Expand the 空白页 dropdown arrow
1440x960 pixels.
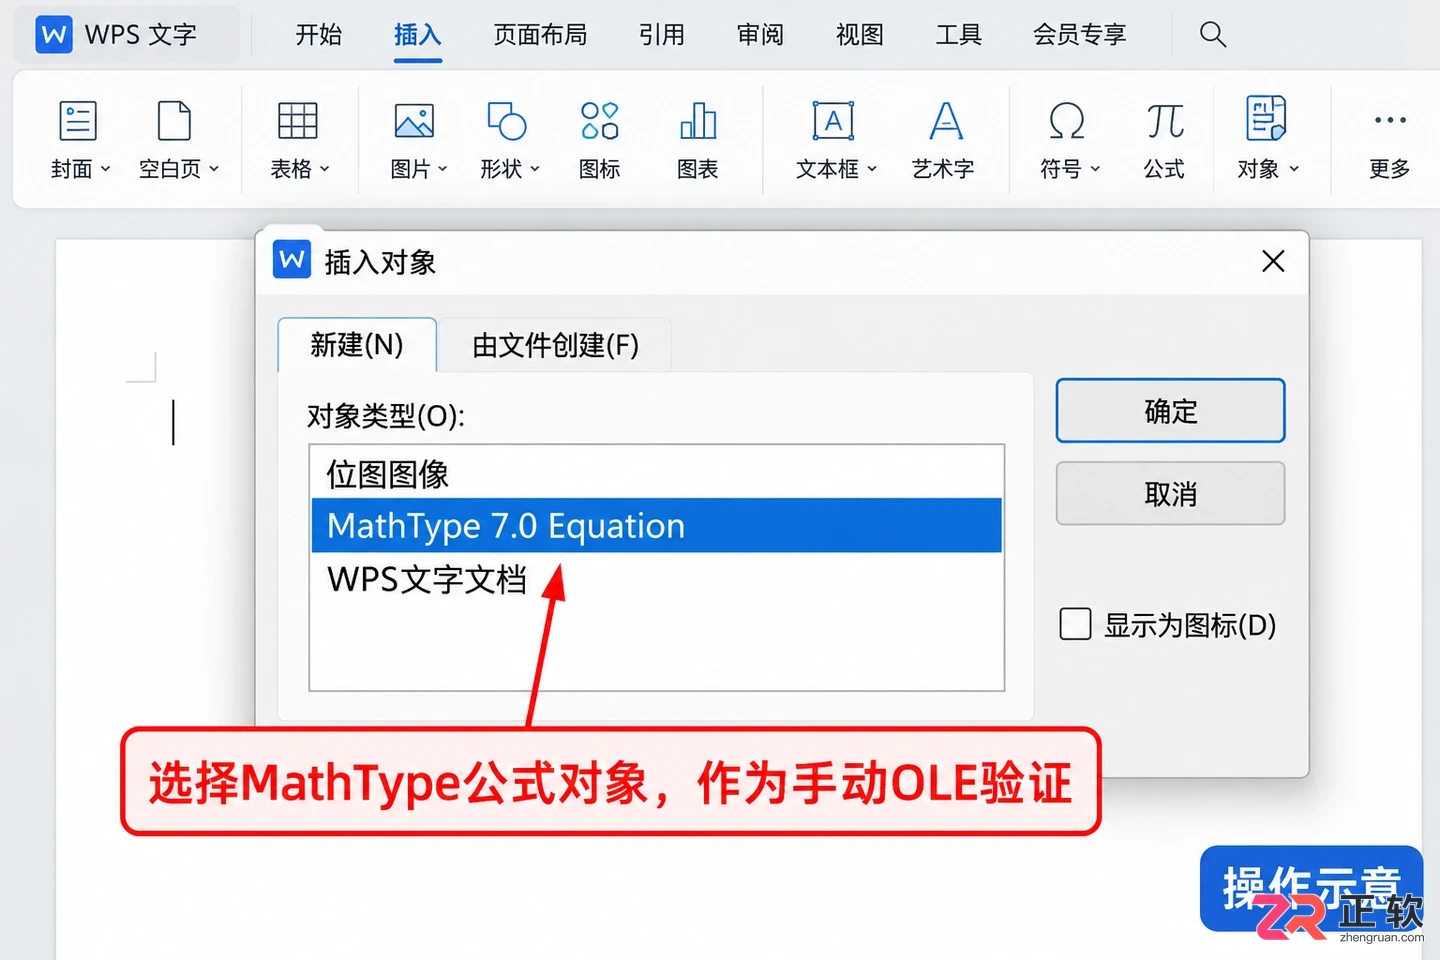pyautogui.click(x=214, y=169)
